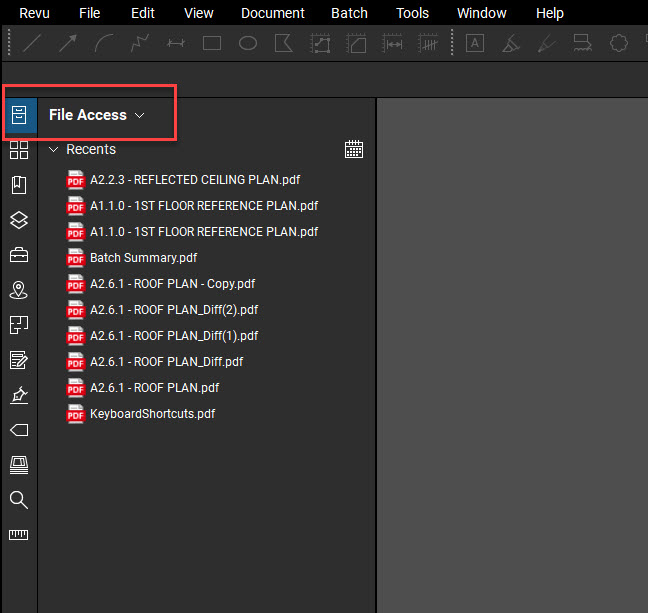Open A2.6.1 - ROOF PLAN - Copy.pdf
Screen dimensions: 648x613
coord(160,284)
